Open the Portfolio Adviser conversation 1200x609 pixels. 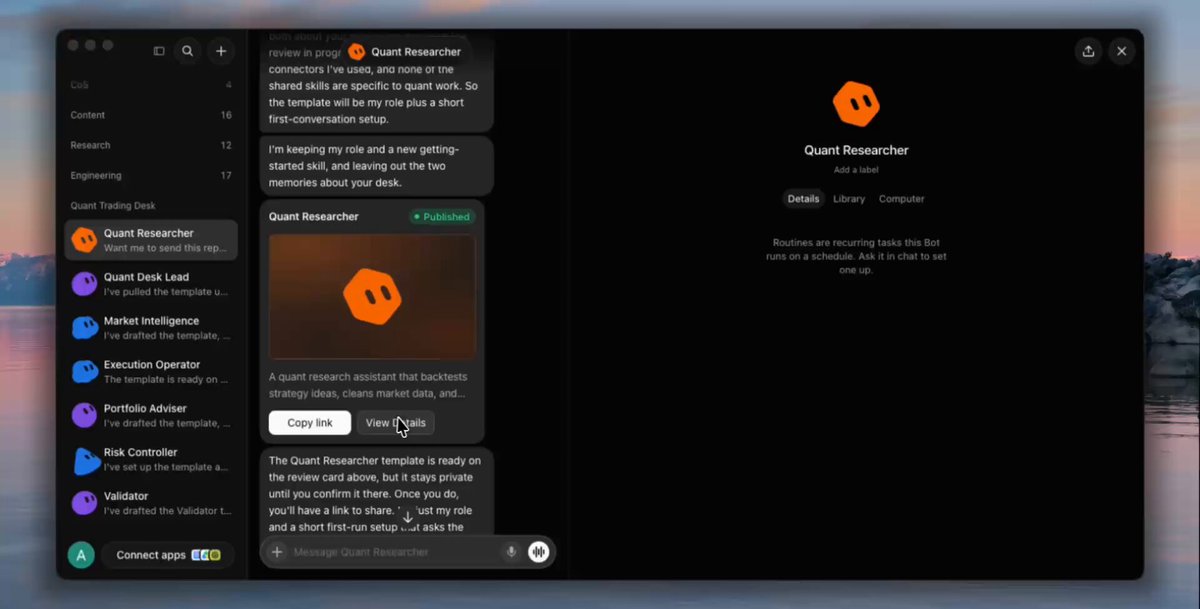click(x=151, y=415)
